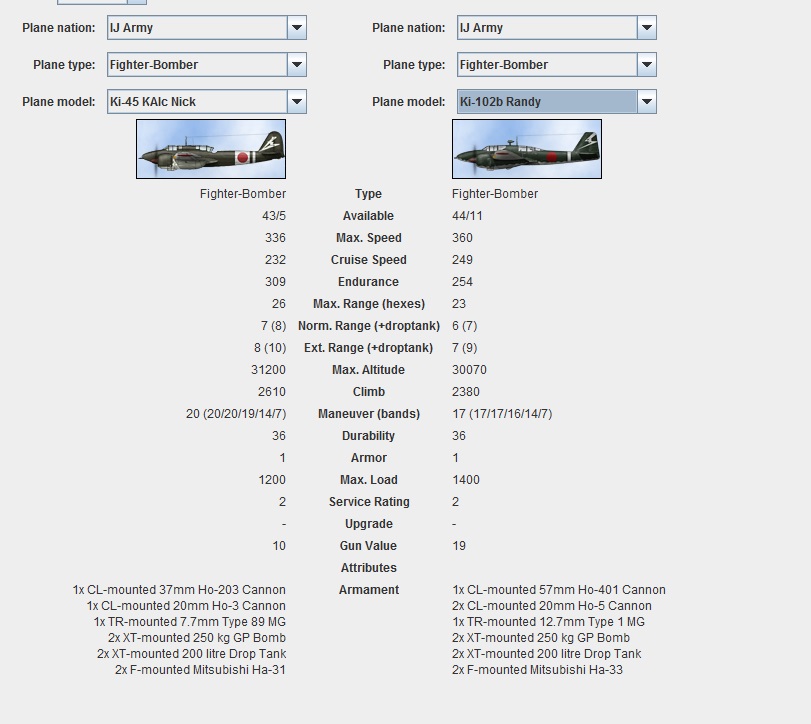Image resolution: width=811 pixels, height=724 pixels.
Task: Click Nick's maneuver value 20 (20/20/19/14/7)
Action: click(236, 414)
